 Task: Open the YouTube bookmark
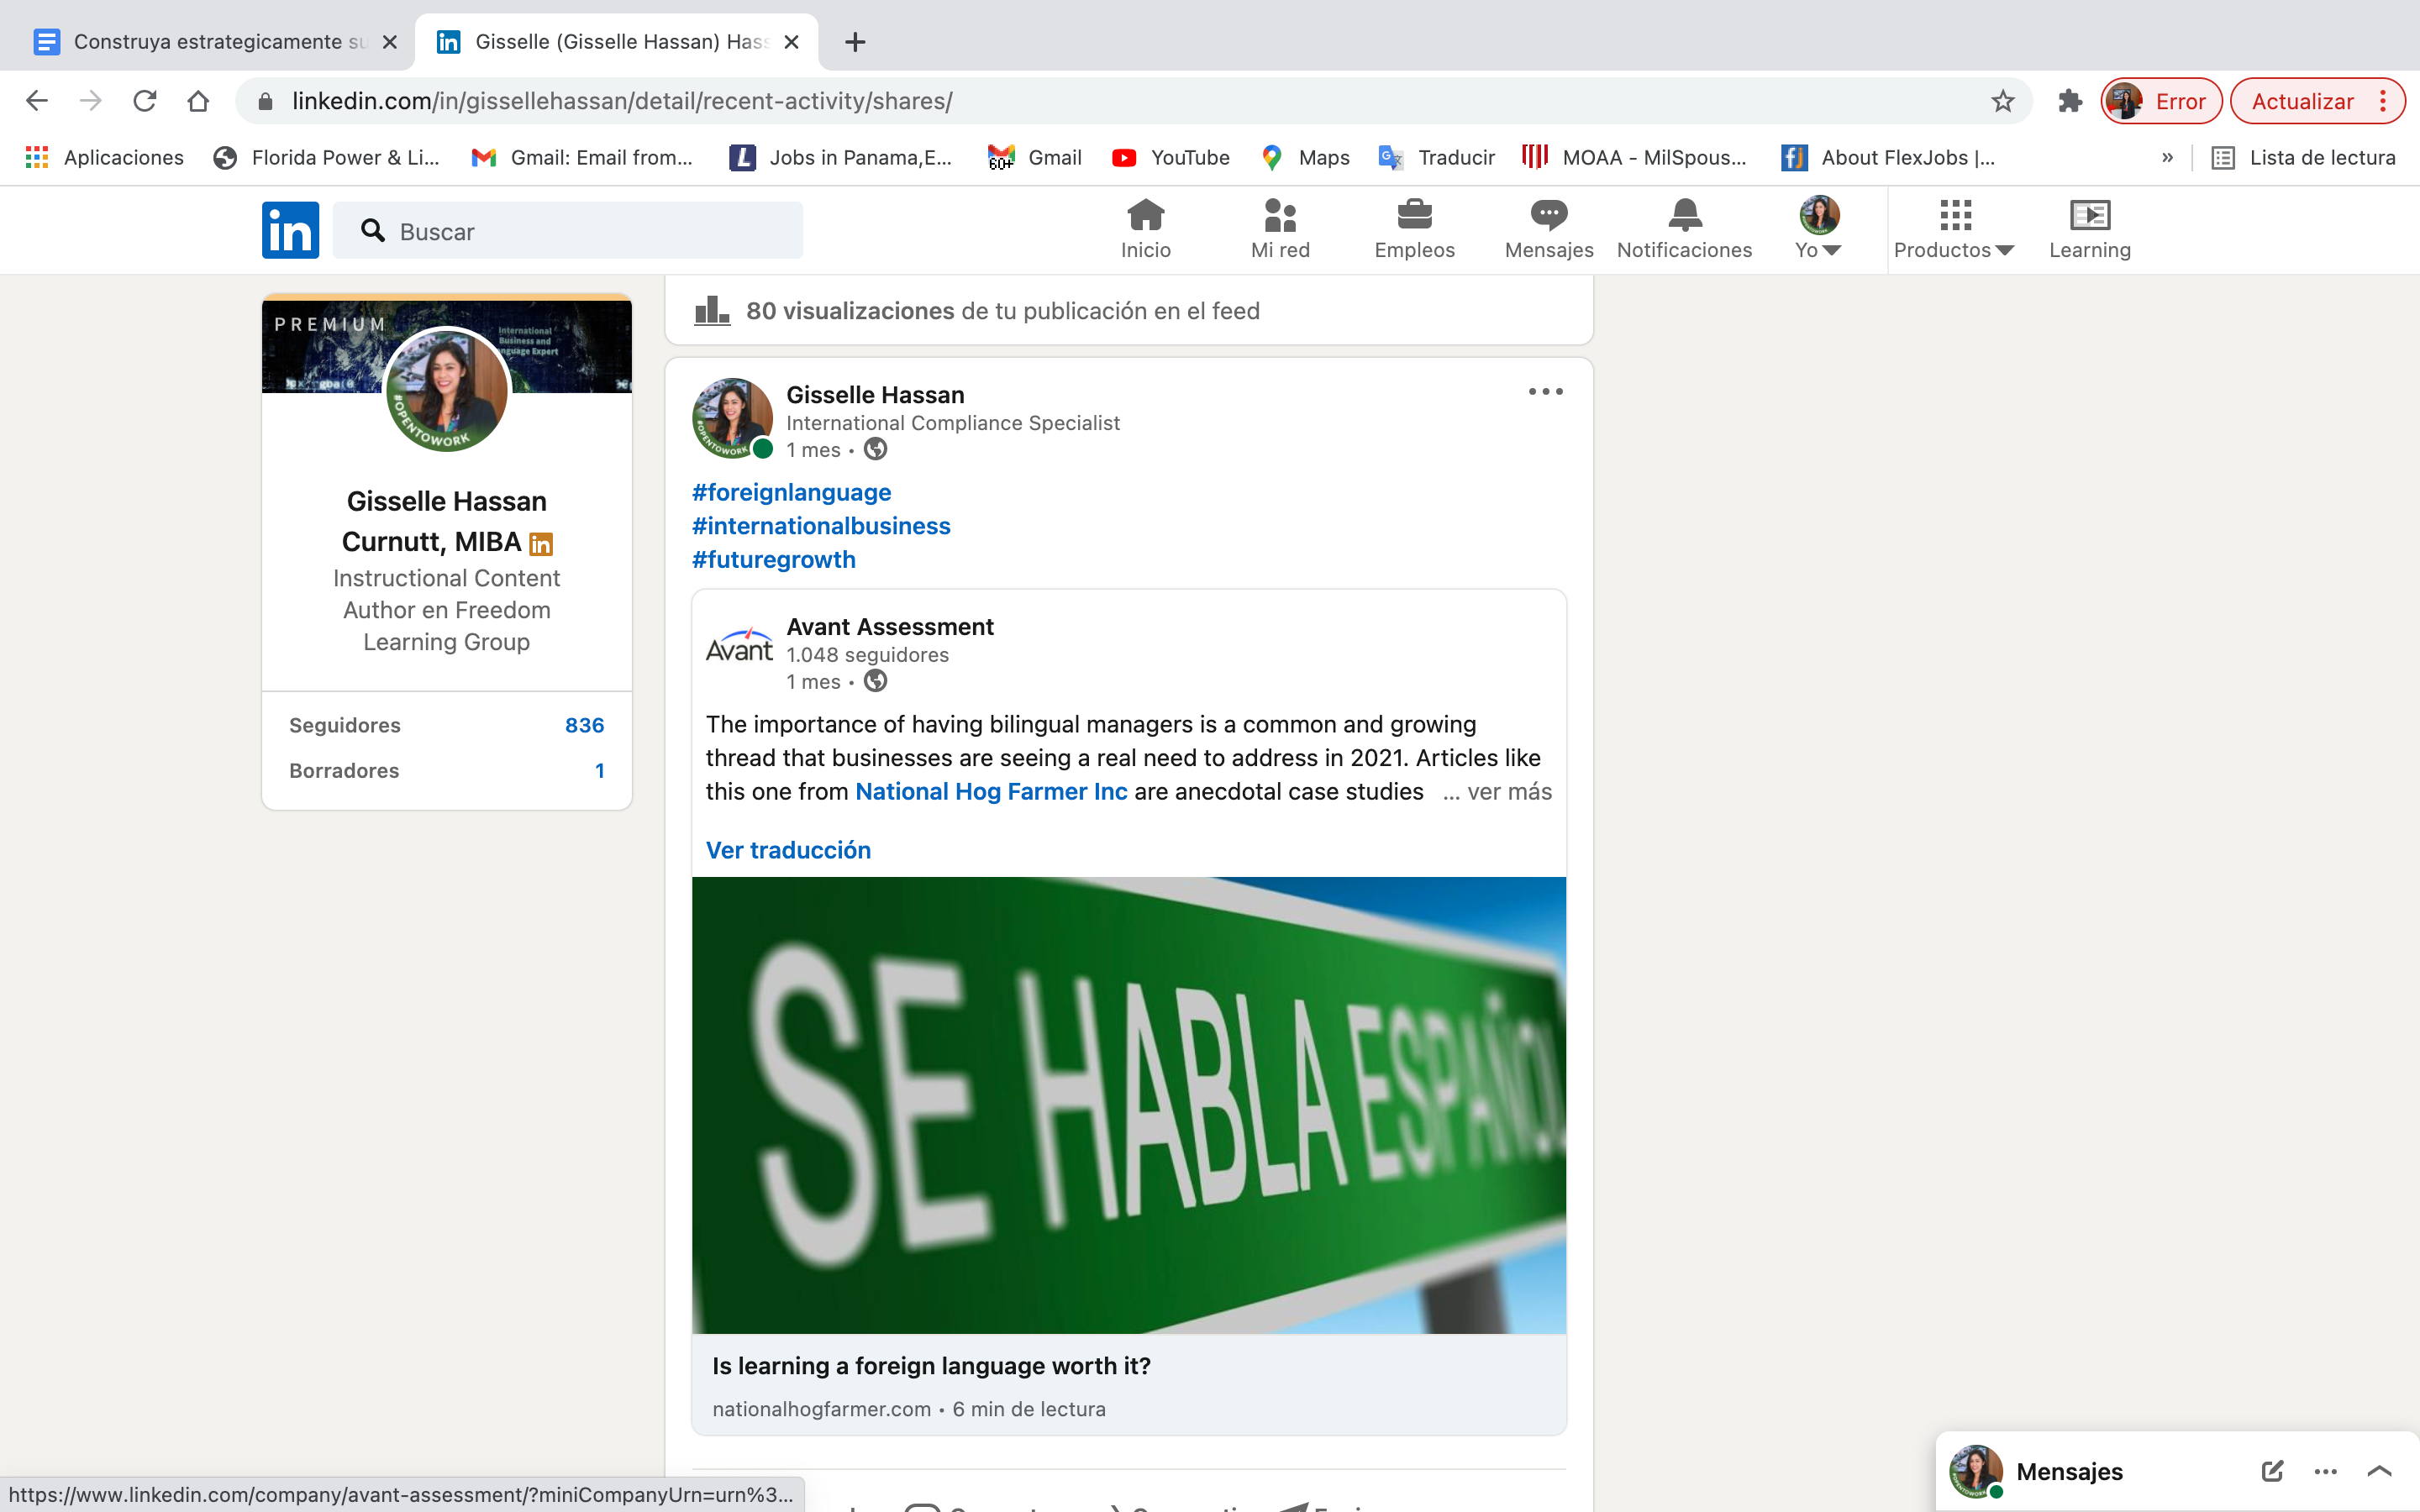point(1171,157)
